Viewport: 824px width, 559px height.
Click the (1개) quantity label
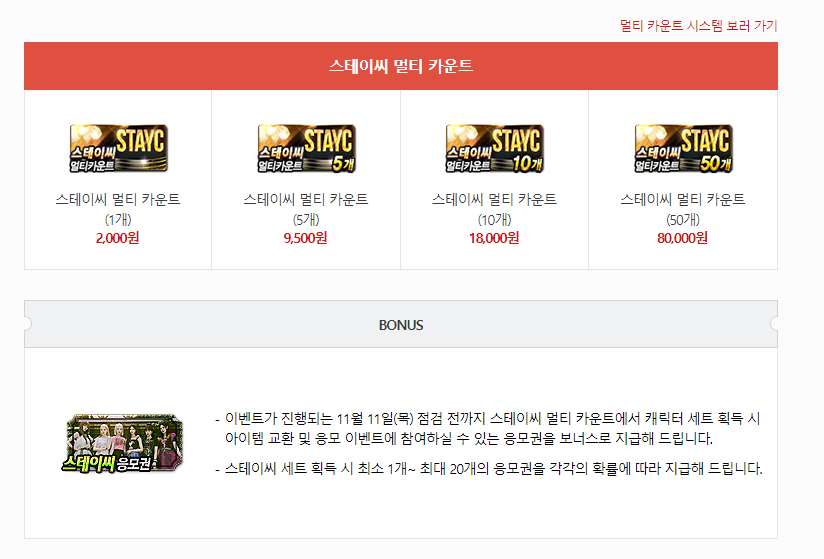(118, 220)
